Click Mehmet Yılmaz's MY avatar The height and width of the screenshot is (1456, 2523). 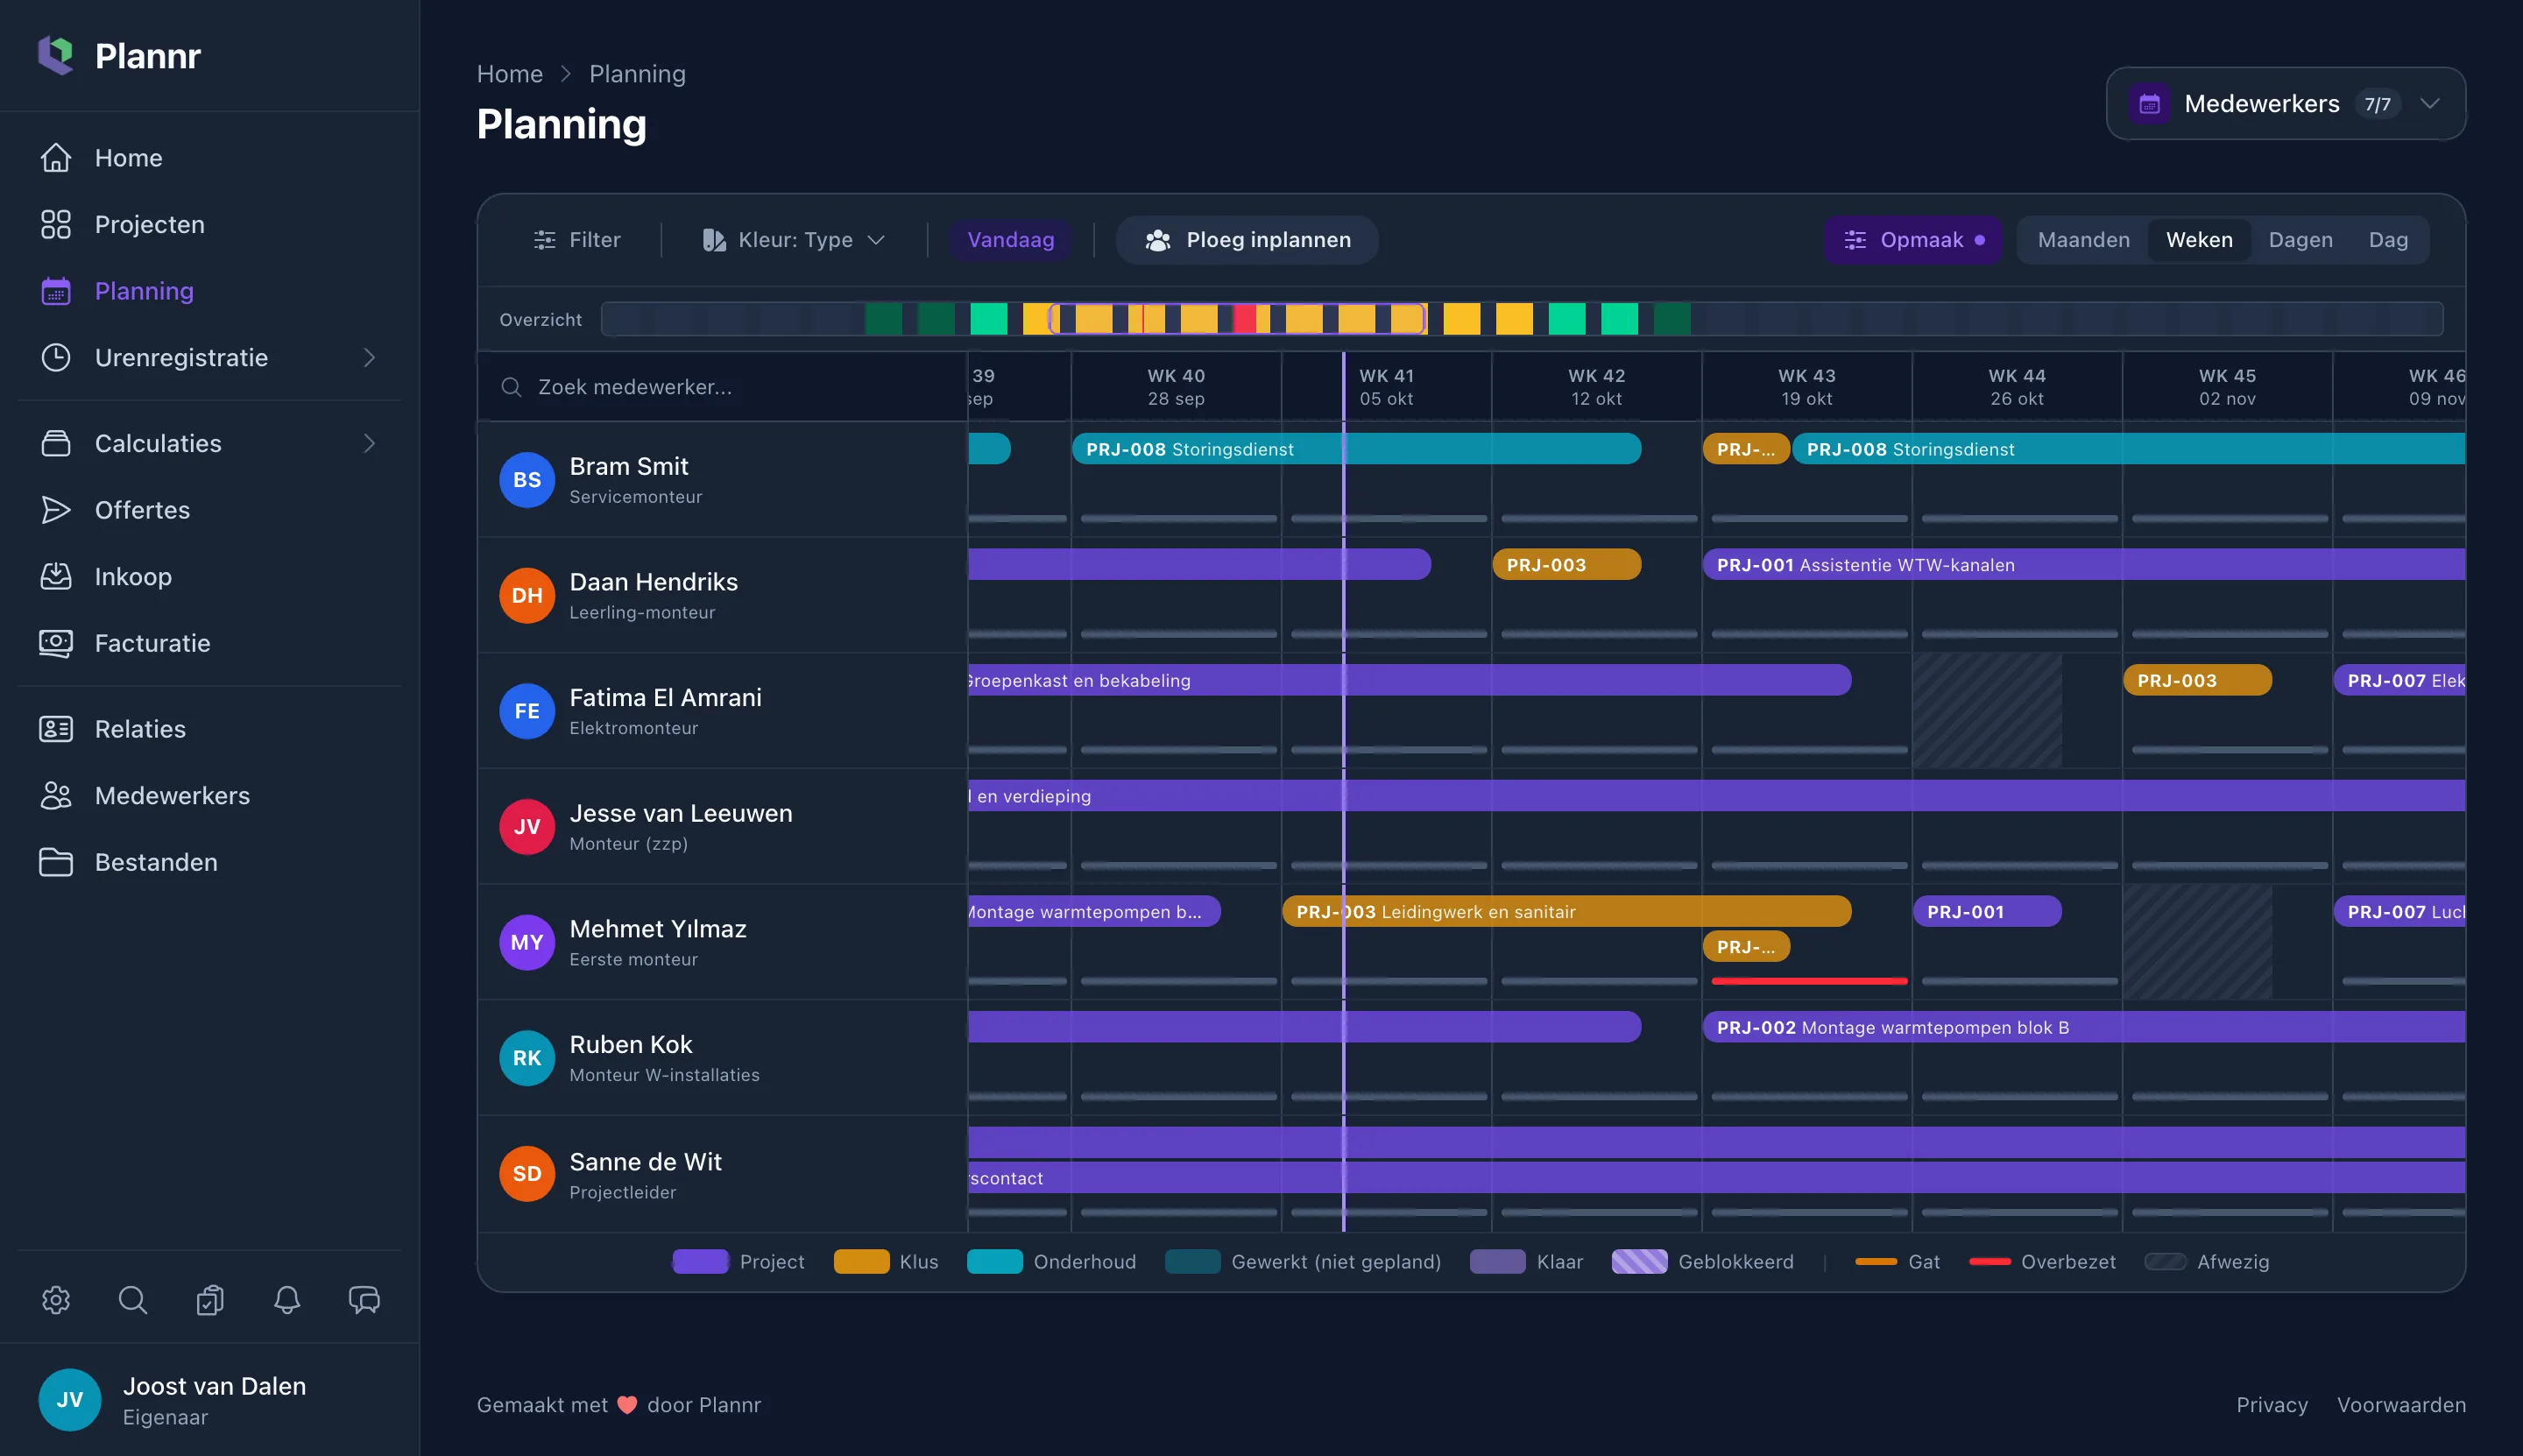coord(527,942)
